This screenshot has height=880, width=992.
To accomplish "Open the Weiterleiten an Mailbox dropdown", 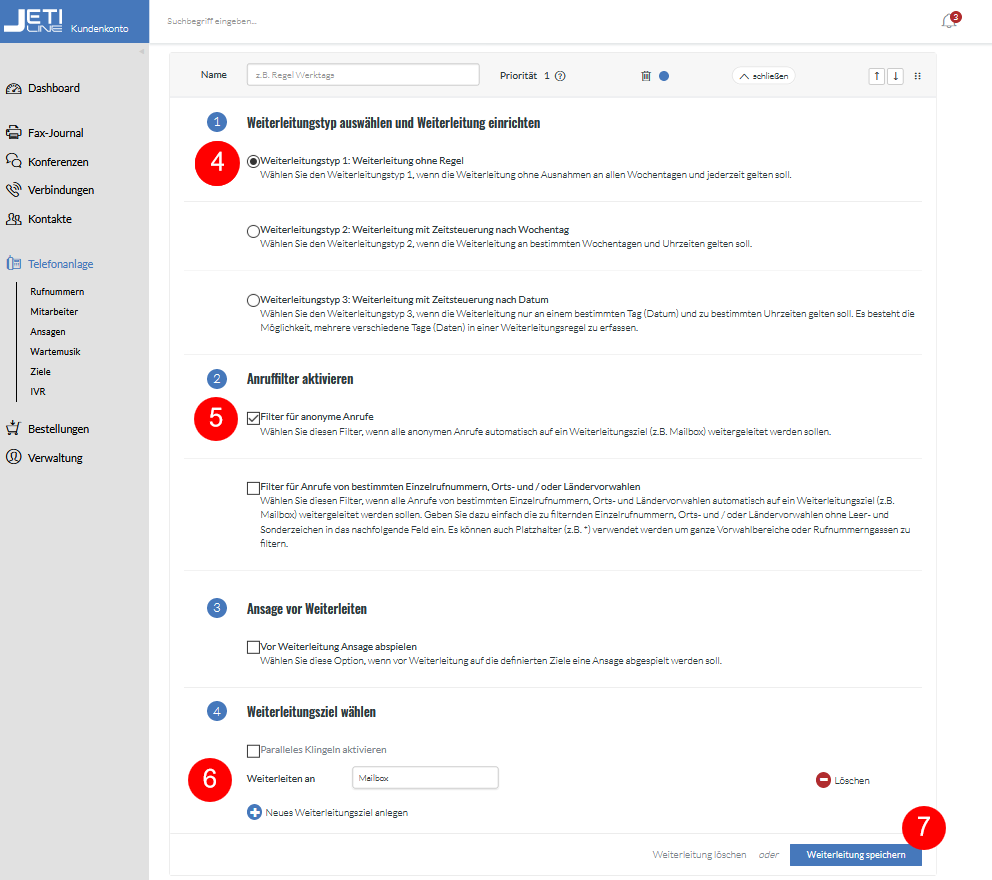I will [x=425, y=778].
